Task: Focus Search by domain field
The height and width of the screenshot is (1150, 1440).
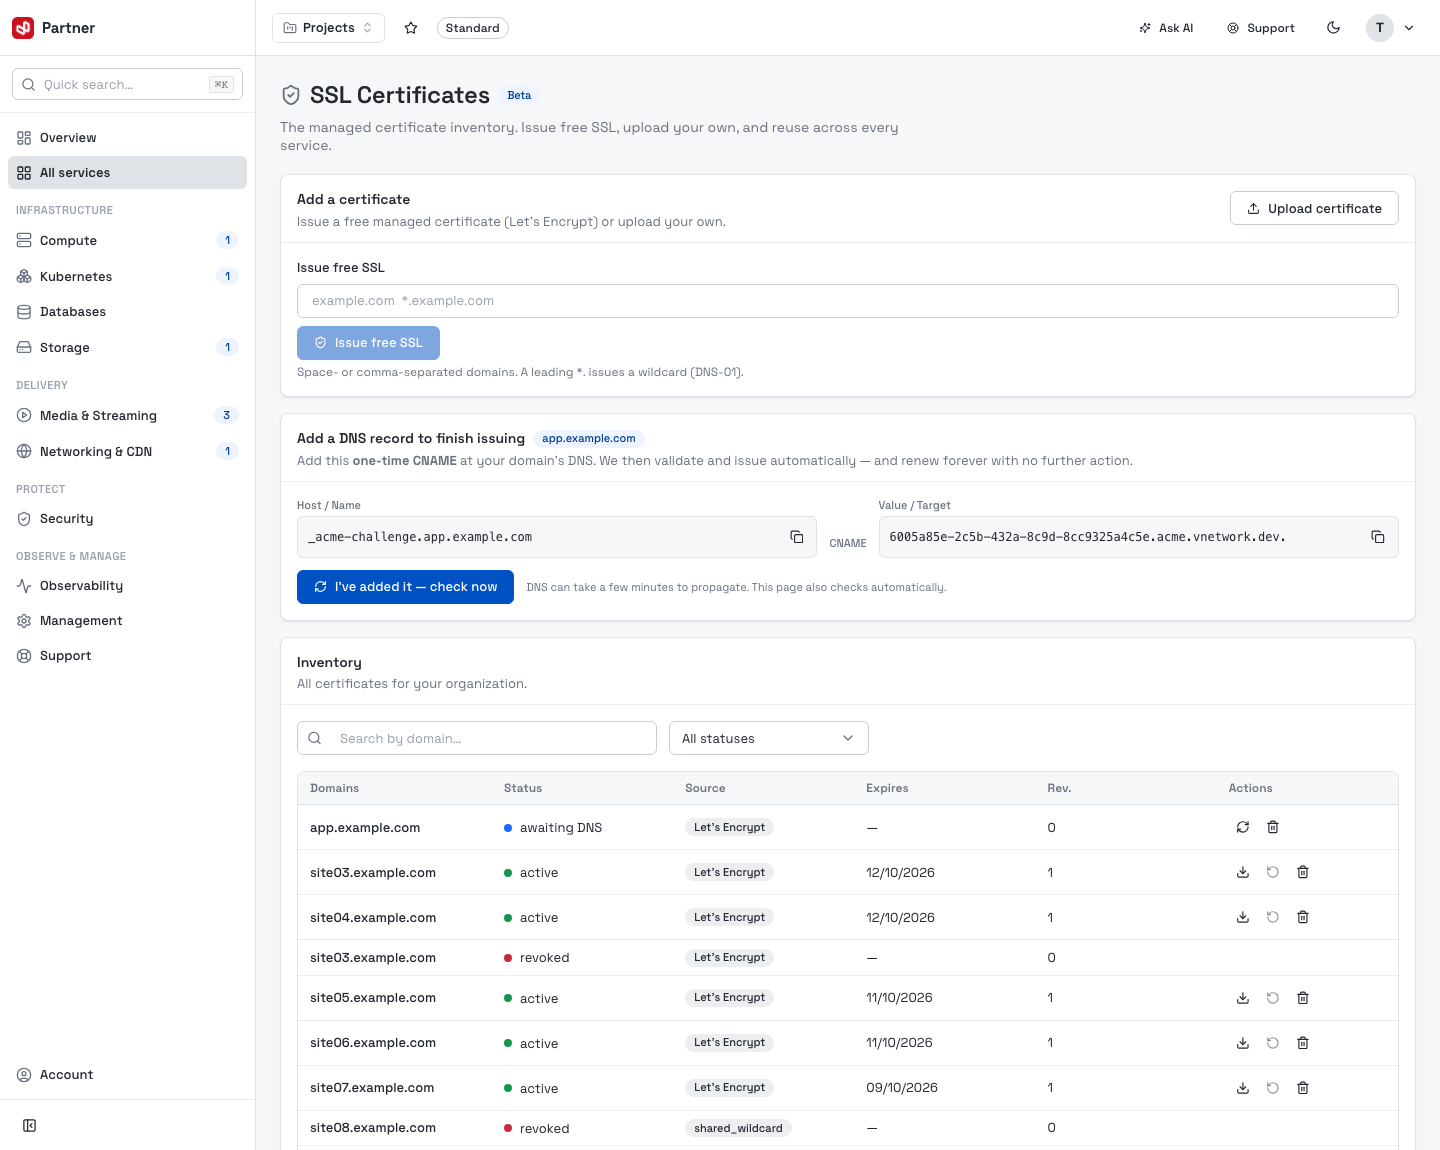Action: (477, 738)
